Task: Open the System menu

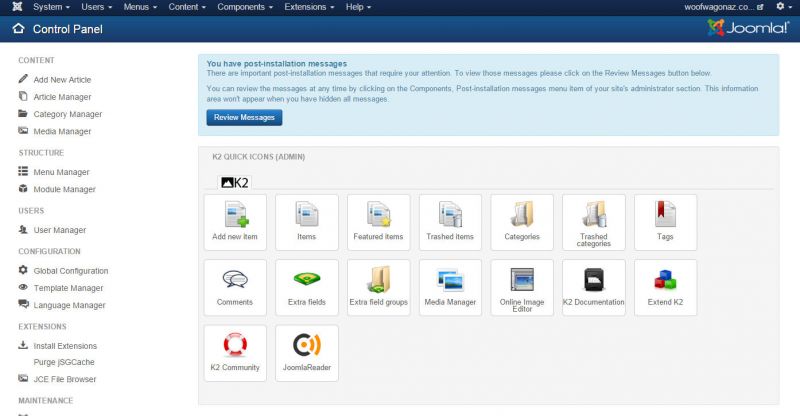Action: point(51,7)
